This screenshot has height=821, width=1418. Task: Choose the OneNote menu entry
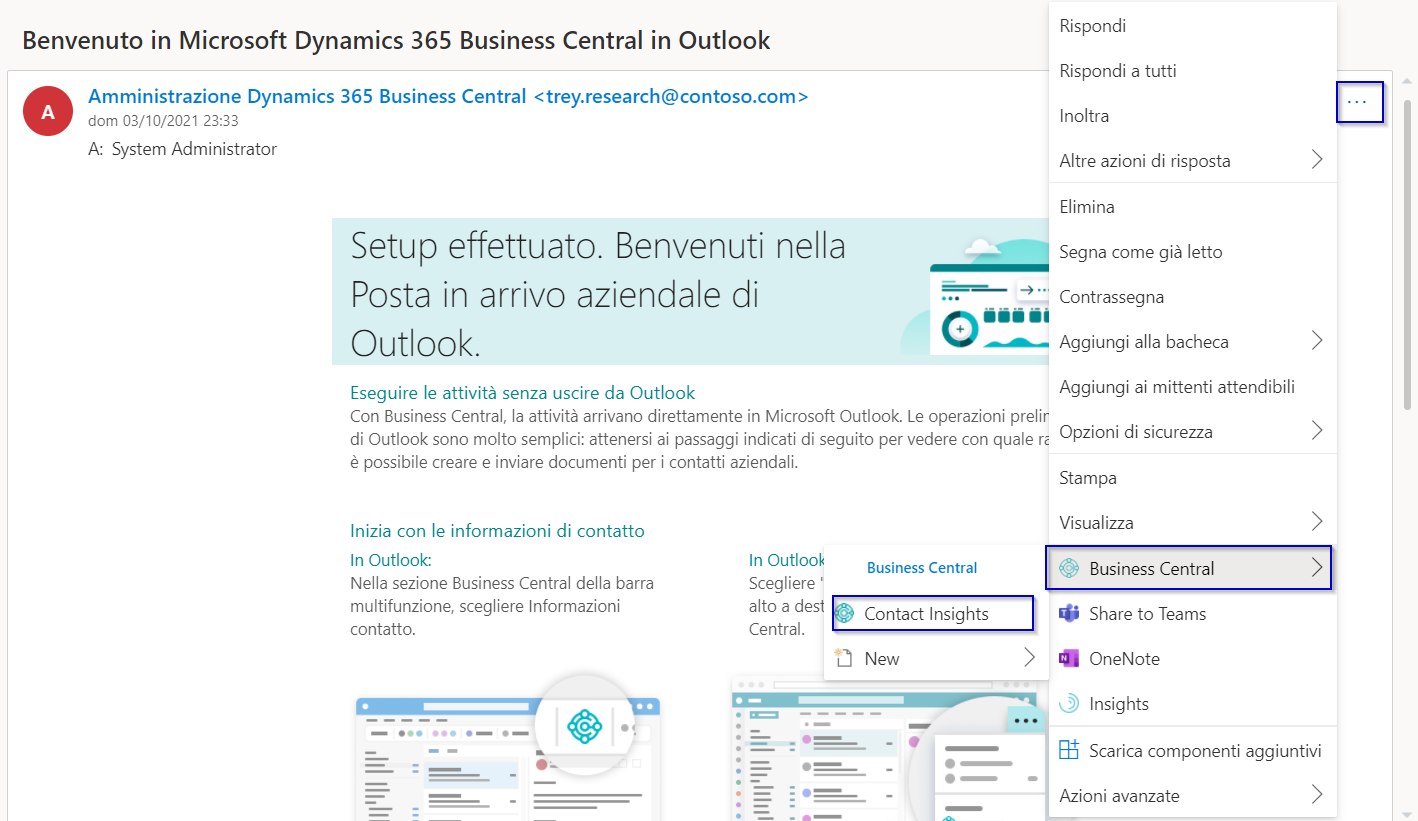click(x=1192, y=658)
